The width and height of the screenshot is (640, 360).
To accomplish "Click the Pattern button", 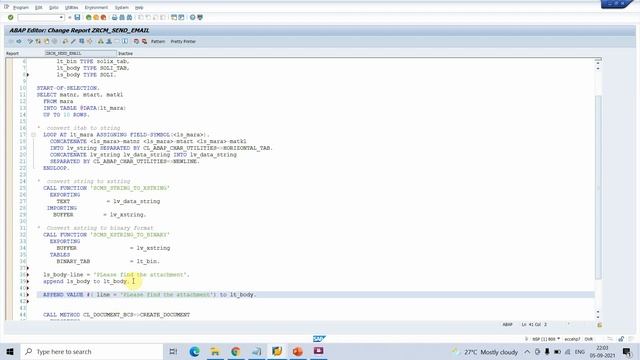I will click(x=158, y=42).
